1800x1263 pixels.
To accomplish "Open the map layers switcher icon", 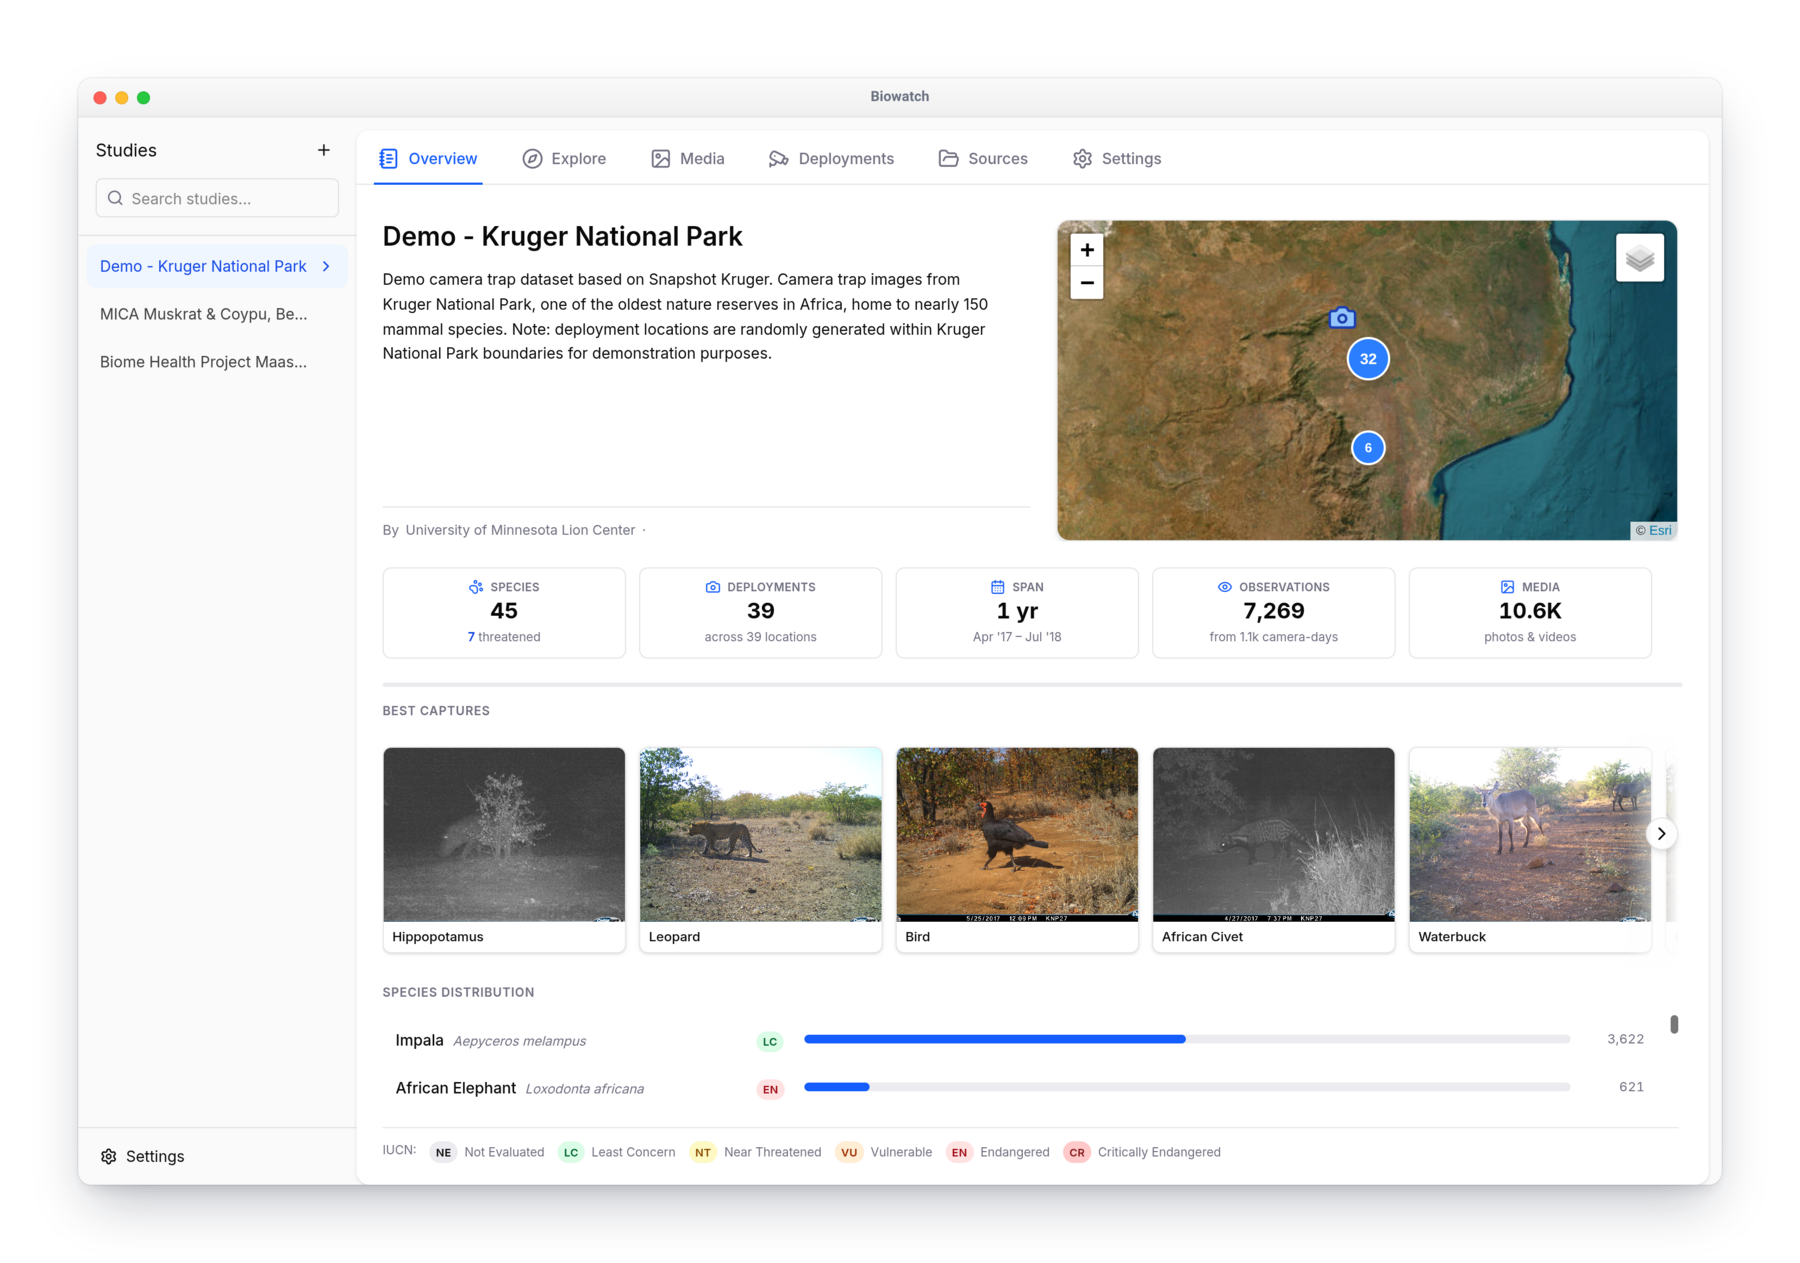I will pos(1639,258).
